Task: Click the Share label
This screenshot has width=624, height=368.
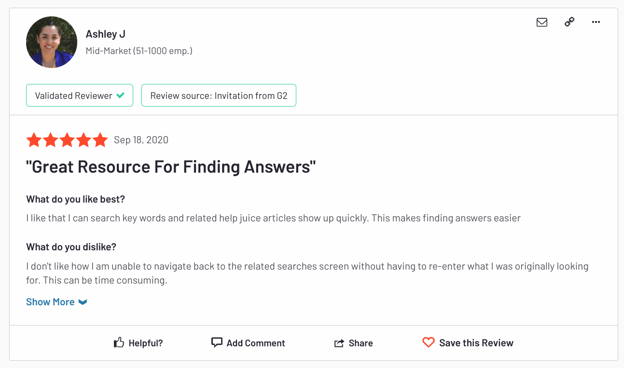Action: click(x=361, y=343)
